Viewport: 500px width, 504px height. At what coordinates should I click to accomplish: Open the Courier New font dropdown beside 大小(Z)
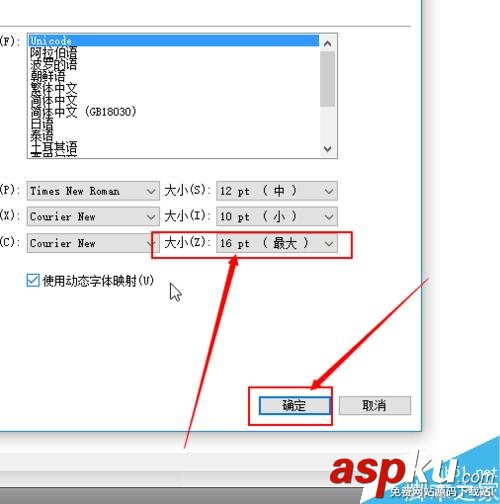pos(93,243)
